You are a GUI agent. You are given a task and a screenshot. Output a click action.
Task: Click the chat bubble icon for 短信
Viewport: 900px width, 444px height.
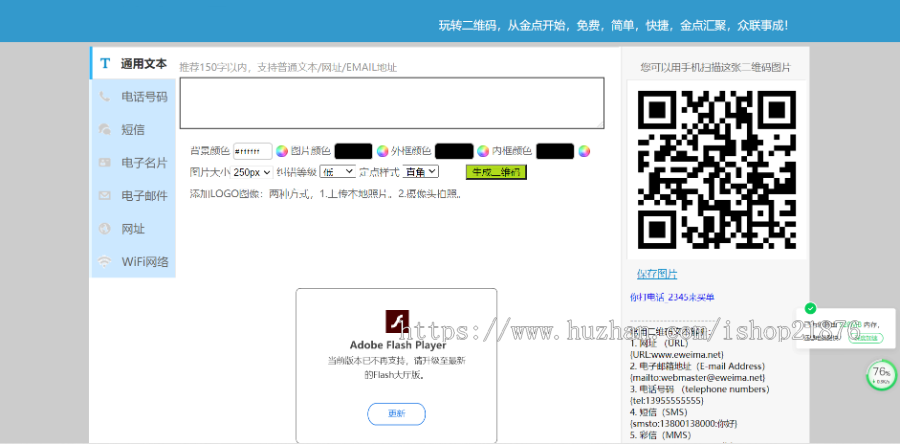104,129
